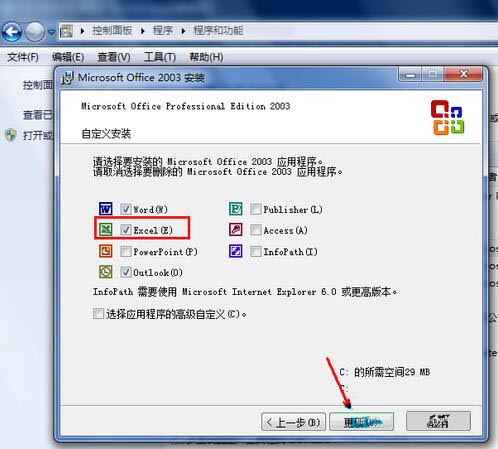Click the Outlook clock icon
Image resolution: width=498 pixels, height=449 pixels.
[106, 272]
